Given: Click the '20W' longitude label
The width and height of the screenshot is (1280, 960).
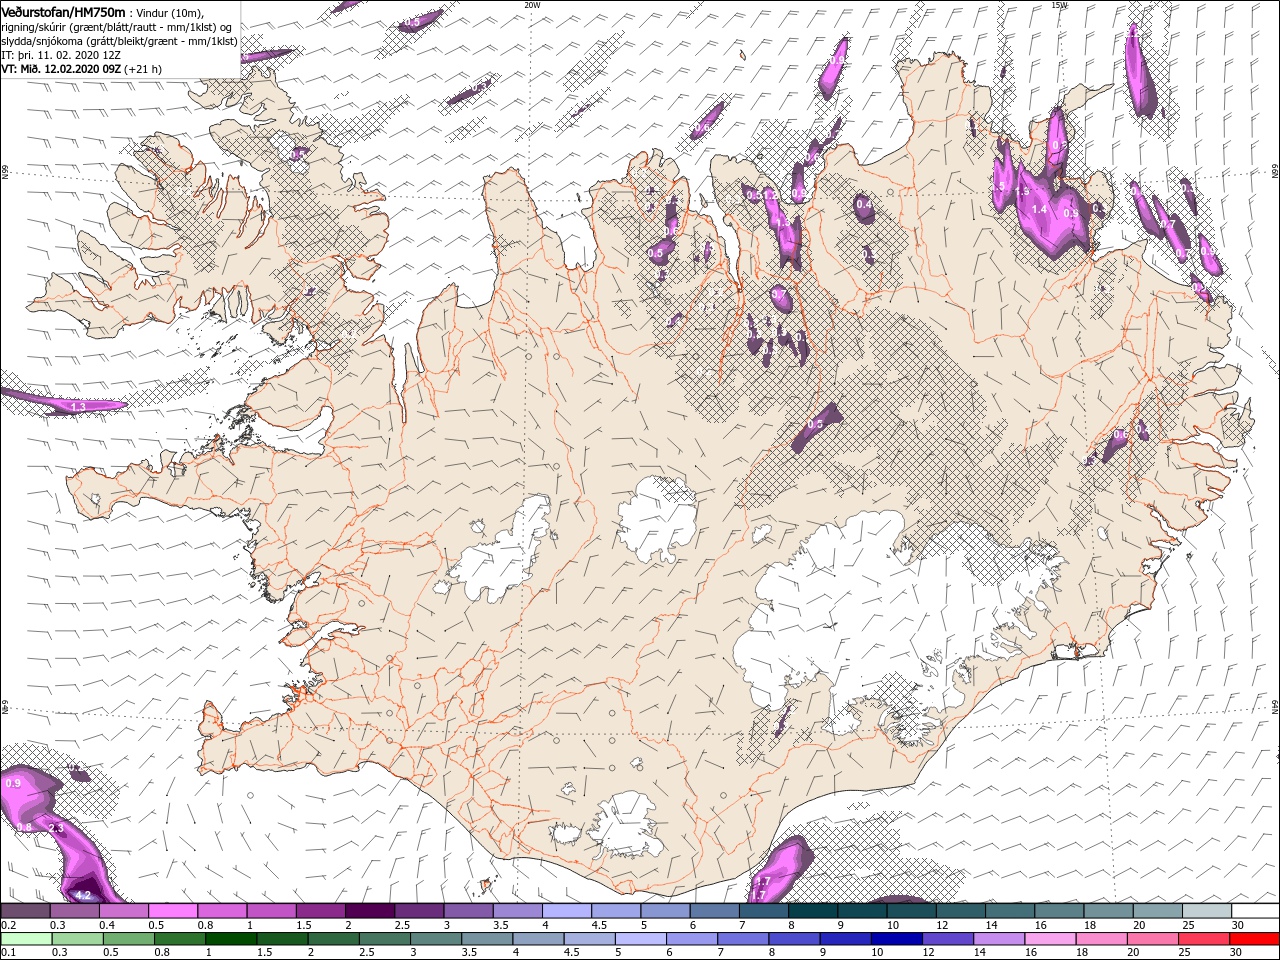Looking at the screenshot, I should pyautogui.click(x=532, y=5).
